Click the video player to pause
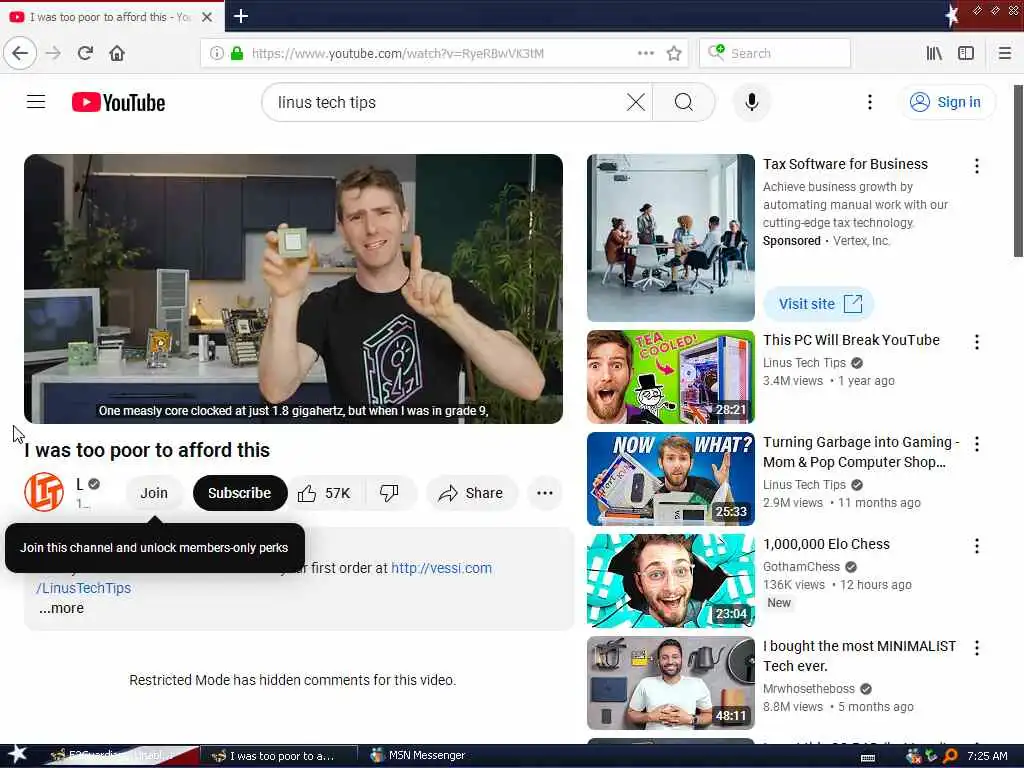This screenshot has height=768, width=1024. [x=293, y=289]
